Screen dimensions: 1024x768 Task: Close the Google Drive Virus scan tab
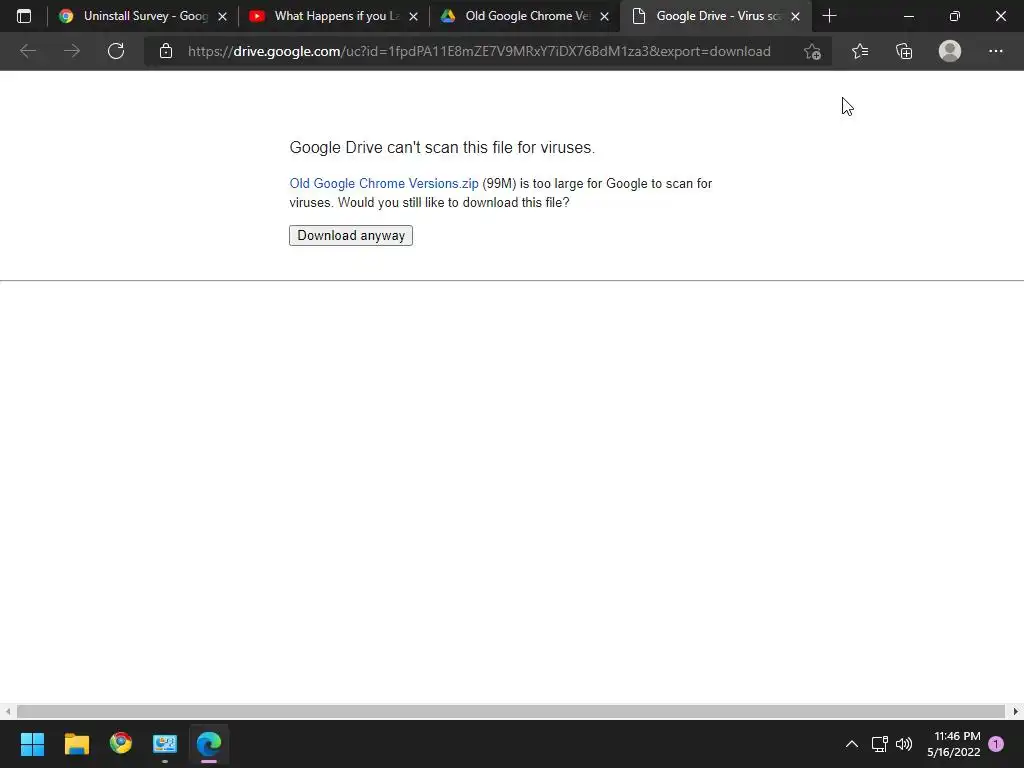(x=795, y=16)
